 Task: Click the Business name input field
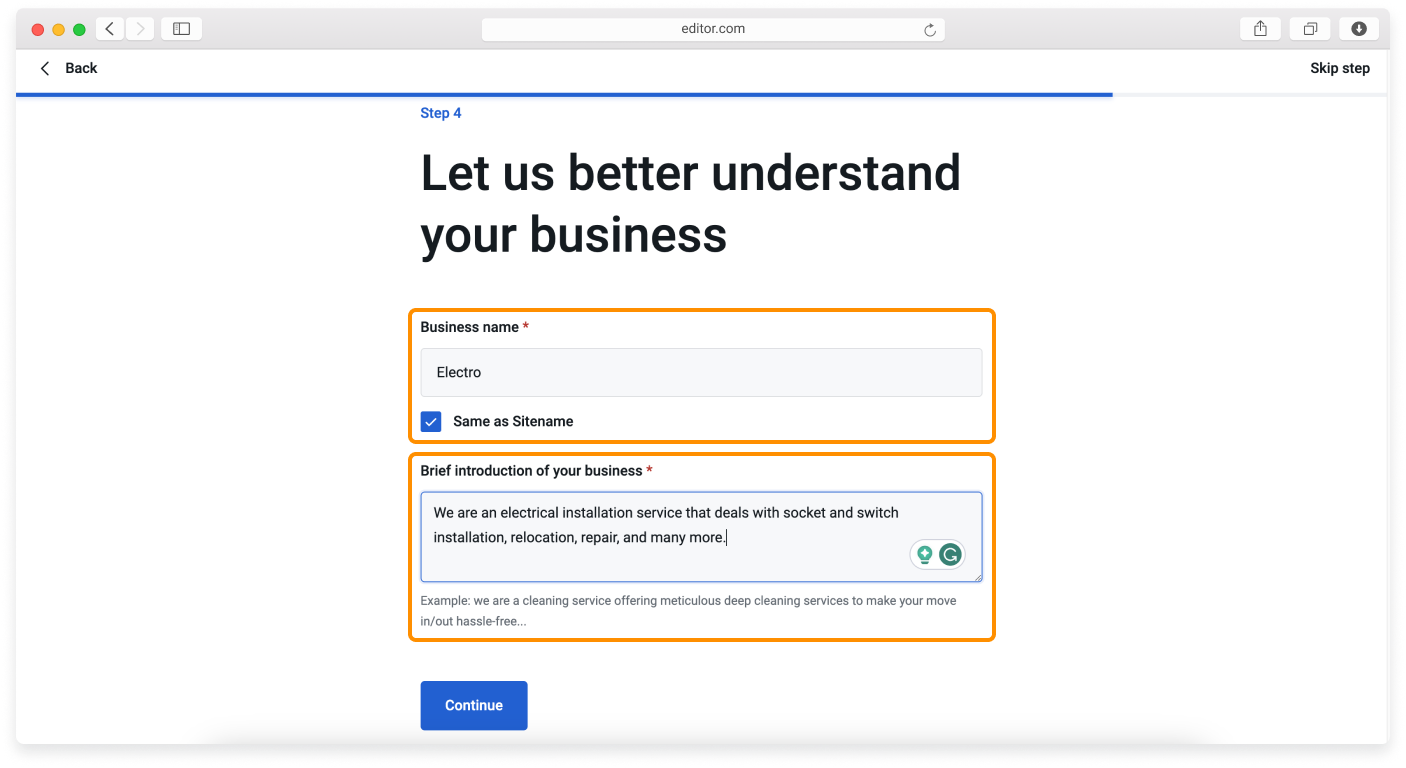(x=701, y=372)
